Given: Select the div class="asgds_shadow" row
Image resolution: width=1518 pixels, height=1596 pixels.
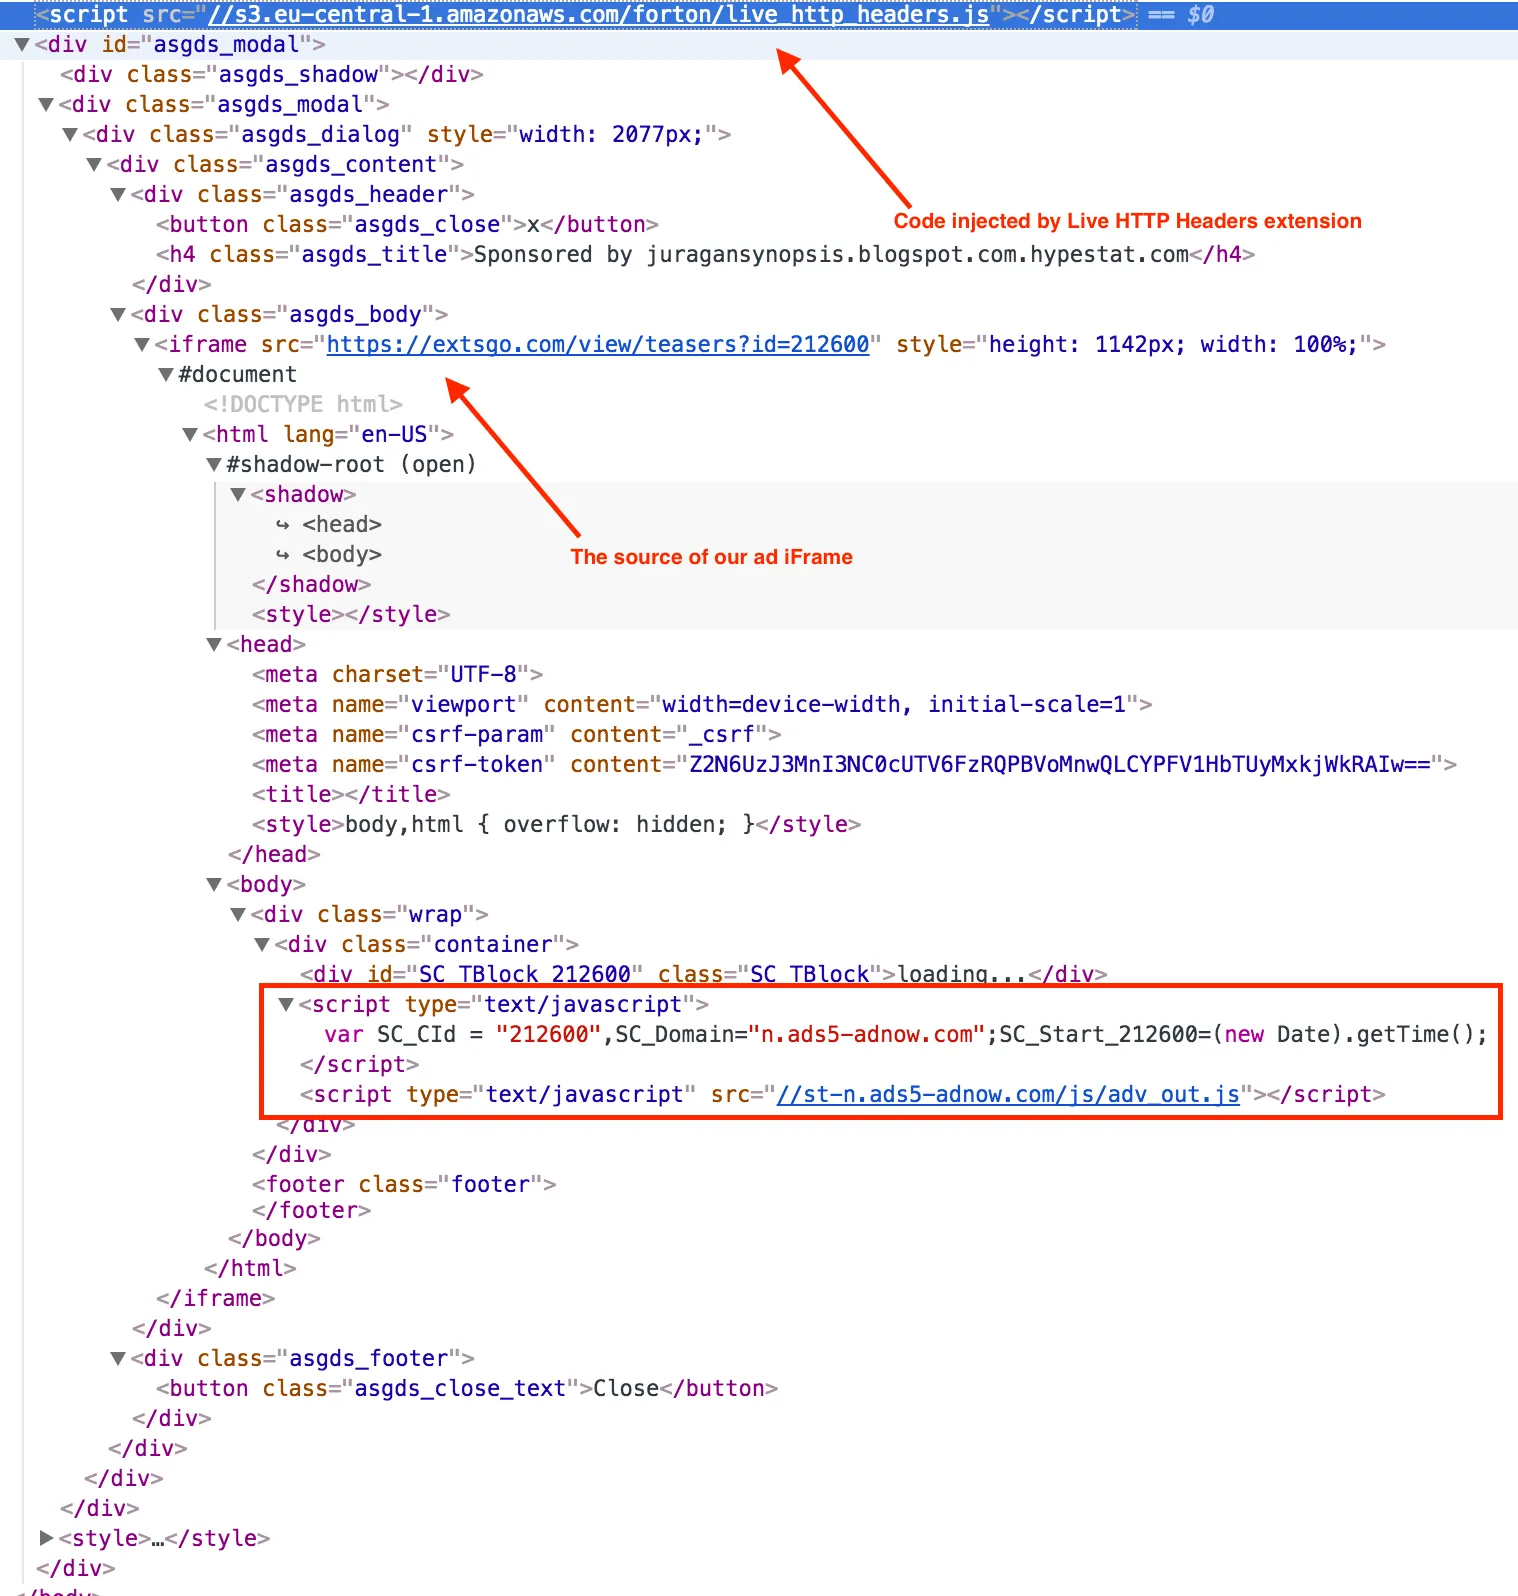Looking at the screenshot, I should pos(272,75).
